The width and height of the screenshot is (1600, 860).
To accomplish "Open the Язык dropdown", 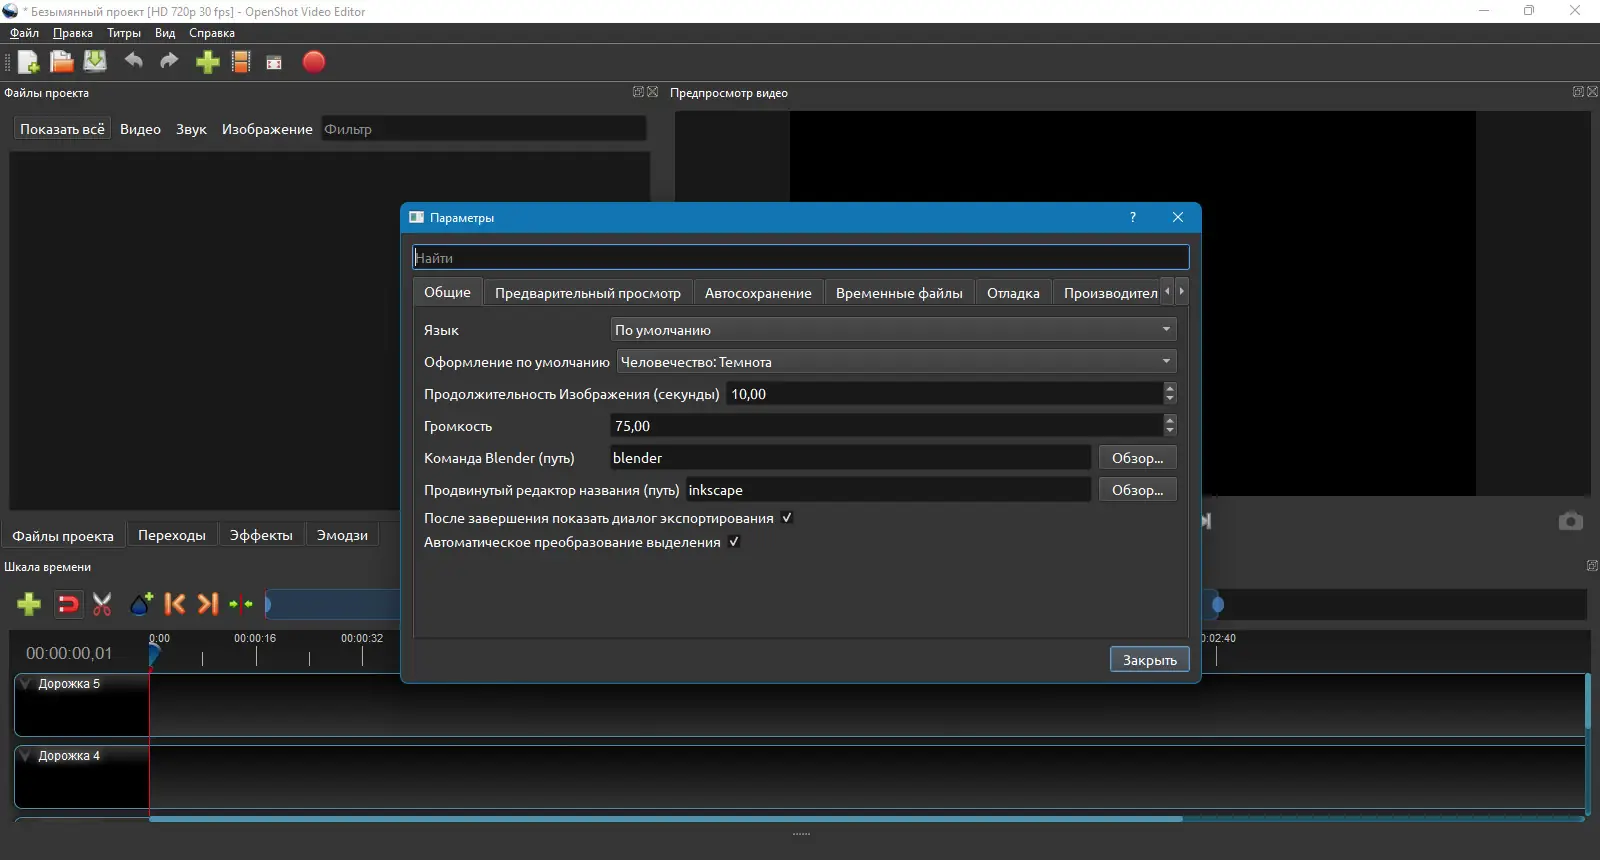I will click(893, 330).
